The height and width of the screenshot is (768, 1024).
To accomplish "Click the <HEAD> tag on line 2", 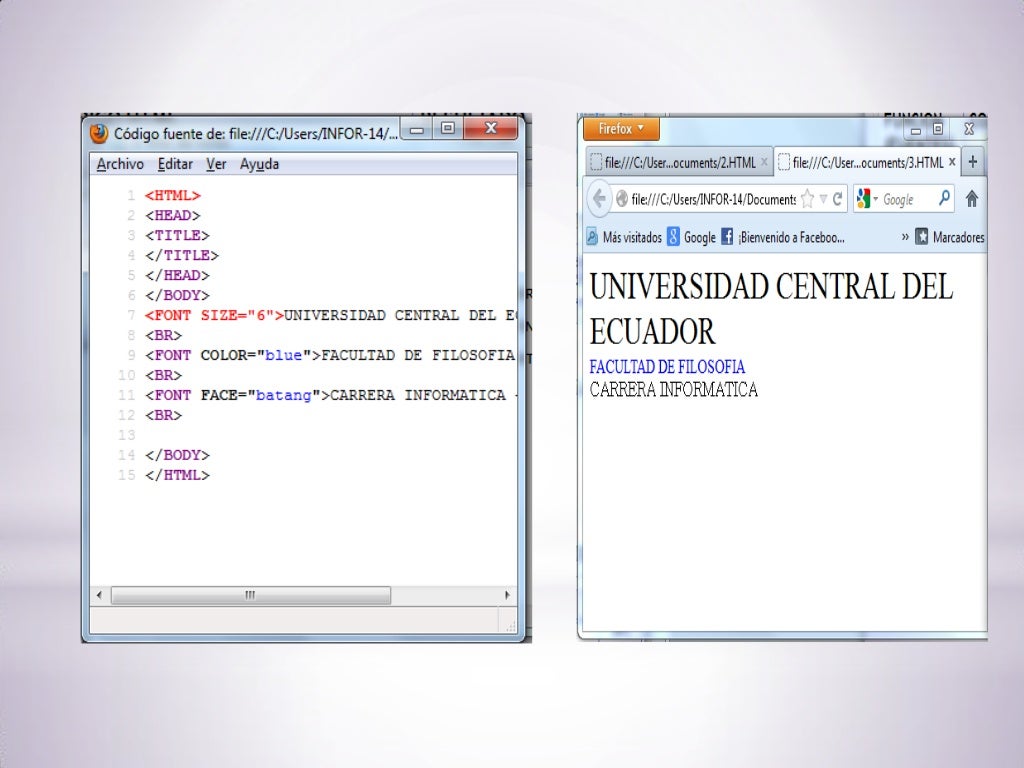I will point(173,216).
